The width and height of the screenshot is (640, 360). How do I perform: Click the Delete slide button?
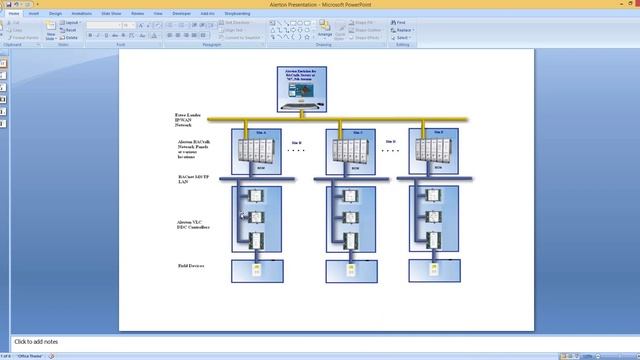pos(69,38)
